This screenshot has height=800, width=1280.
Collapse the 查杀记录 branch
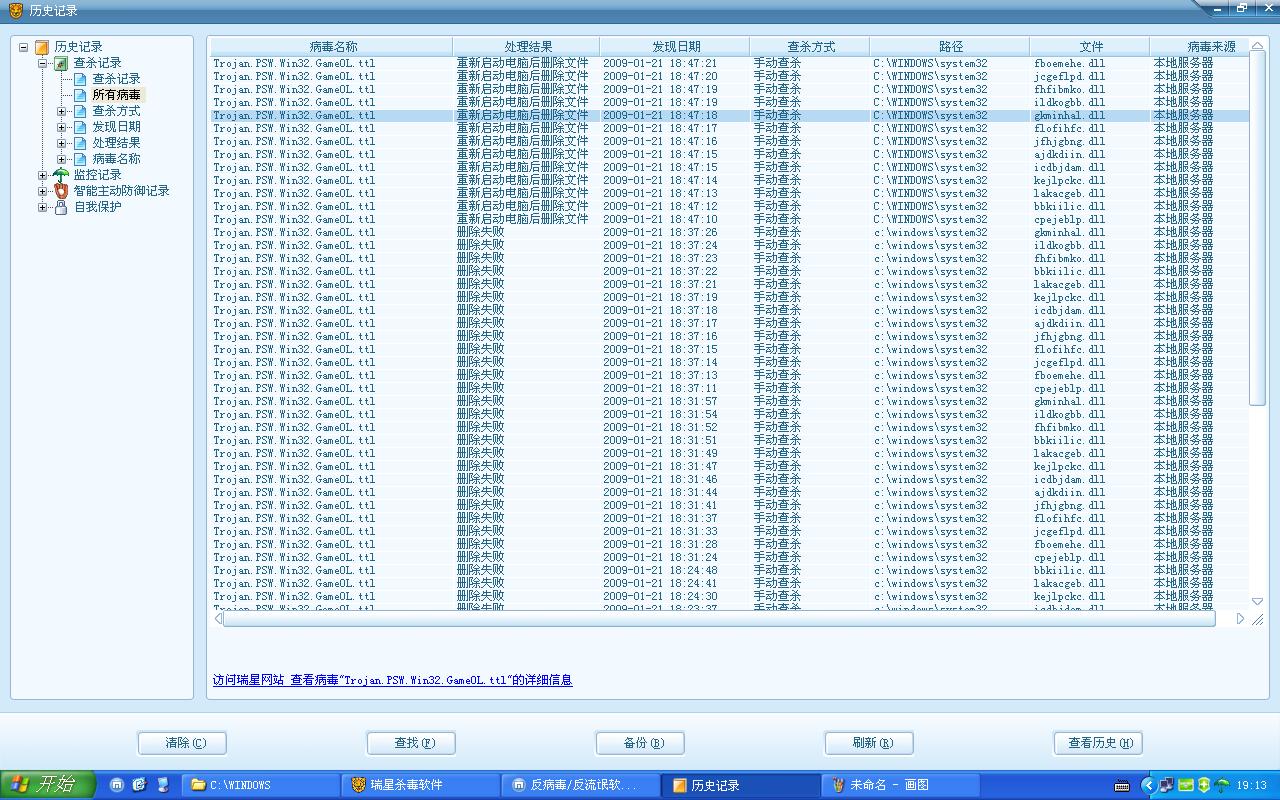[43, 63]
